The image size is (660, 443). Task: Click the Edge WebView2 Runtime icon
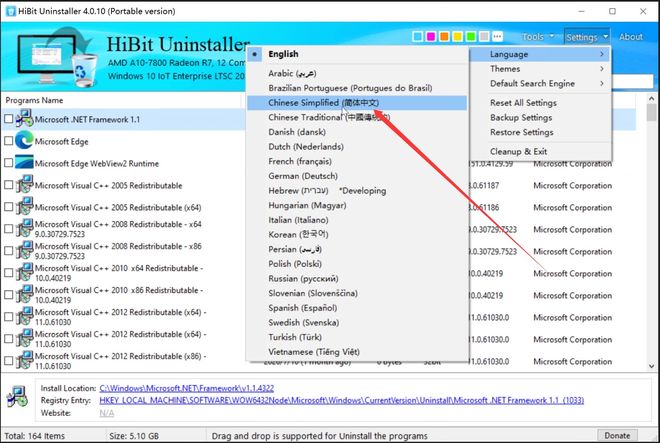point(24,163)
